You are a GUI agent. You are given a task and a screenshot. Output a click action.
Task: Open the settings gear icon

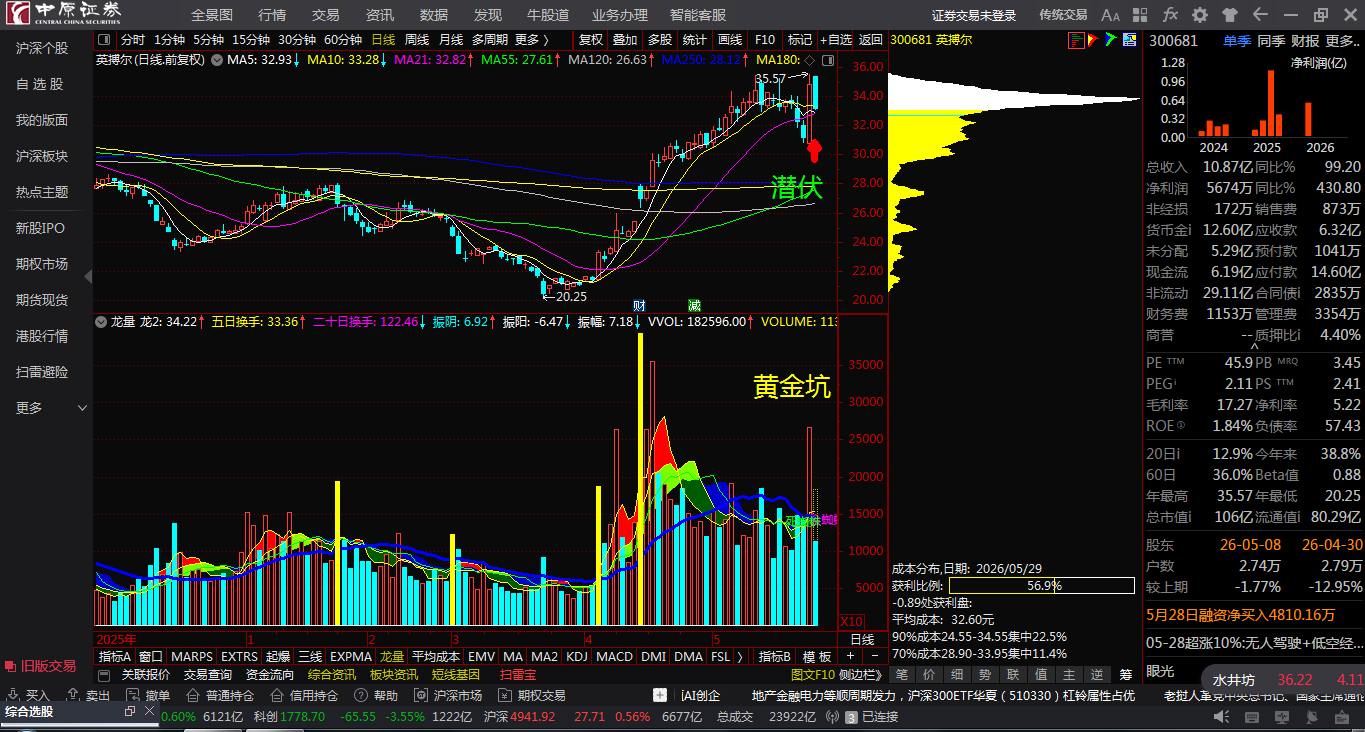tap(1200, 15)
